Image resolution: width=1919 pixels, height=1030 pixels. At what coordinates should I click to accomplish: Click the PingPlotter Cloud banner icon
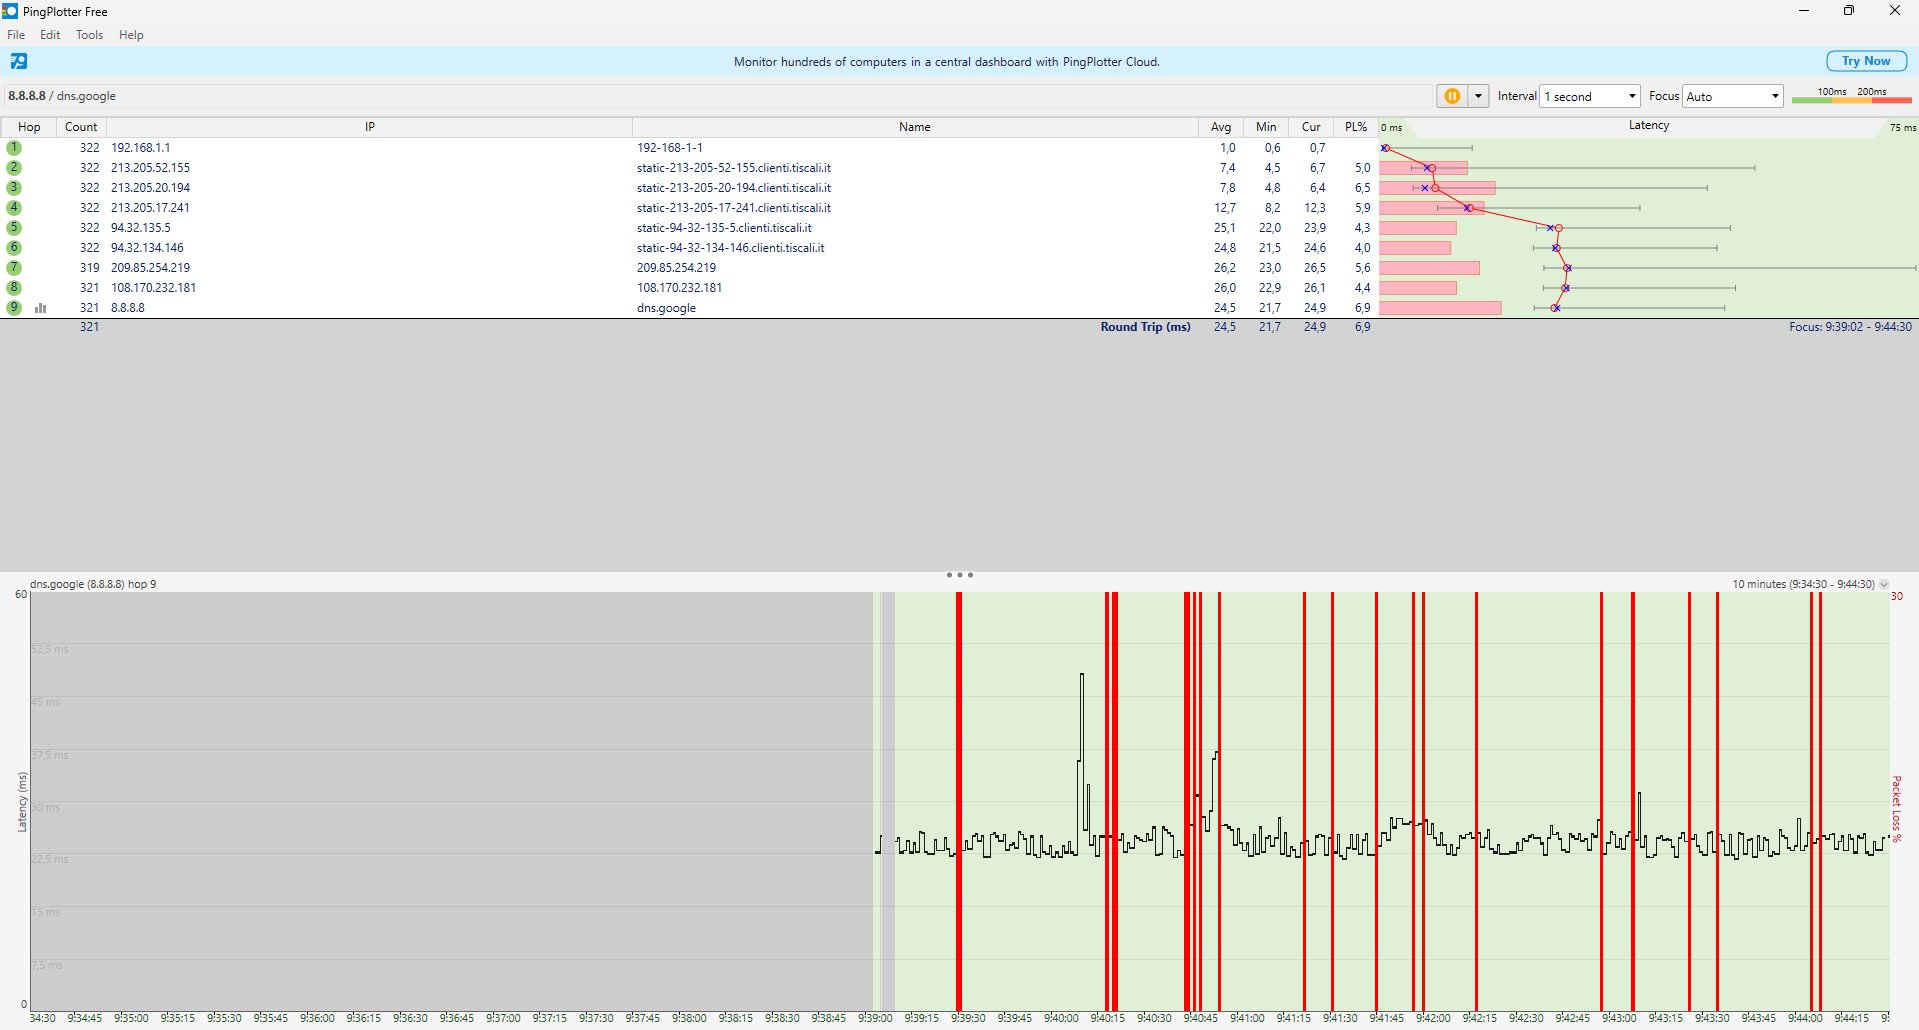coord(19,62)
